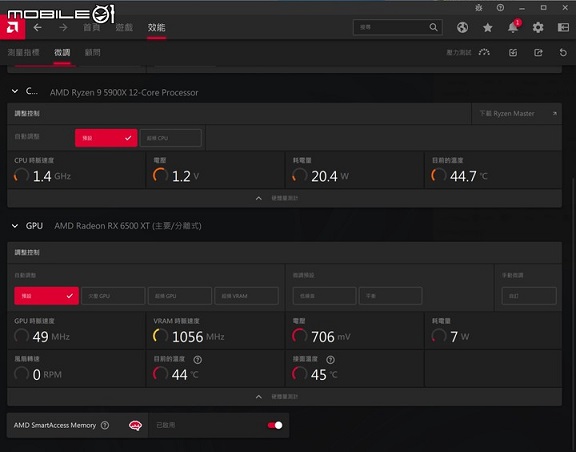The width and height of the screenshot is (576, 452).
Task: Open help for 接面溫度 junction temperature
Action: coord(330,360)
